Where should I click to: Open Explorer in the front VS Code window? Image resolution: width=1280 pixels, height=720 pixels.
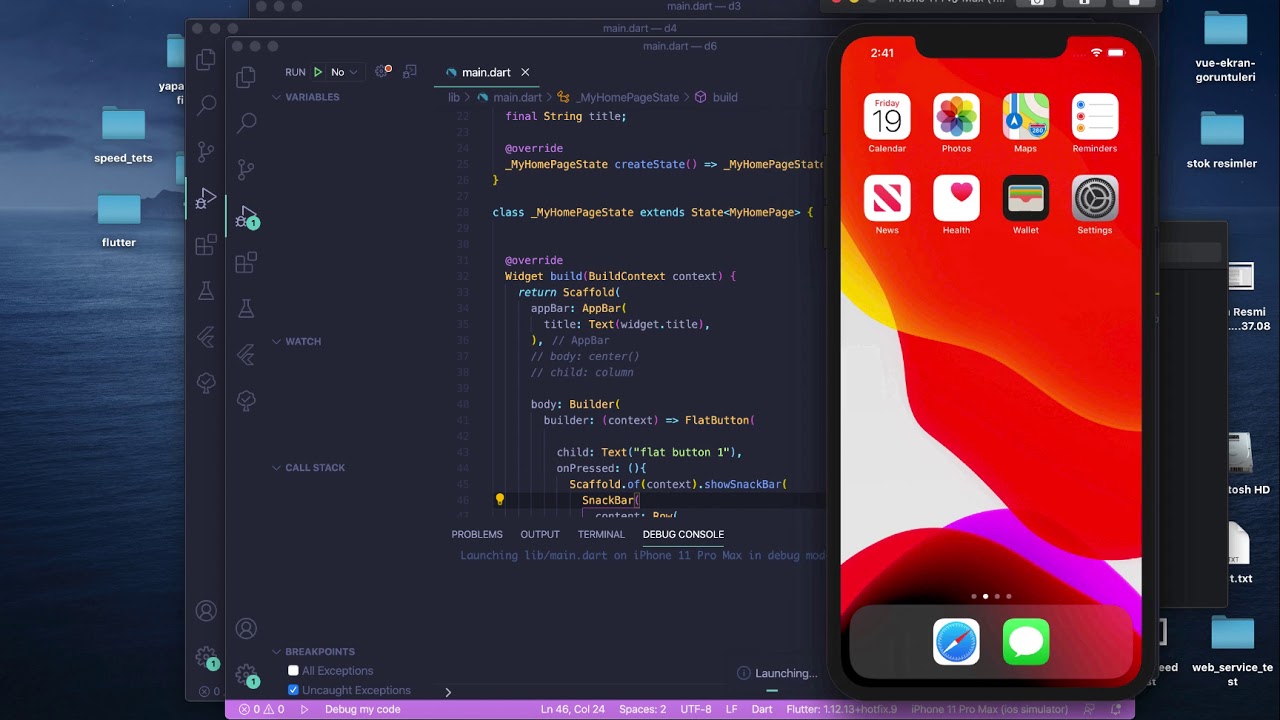click(246, 78)
